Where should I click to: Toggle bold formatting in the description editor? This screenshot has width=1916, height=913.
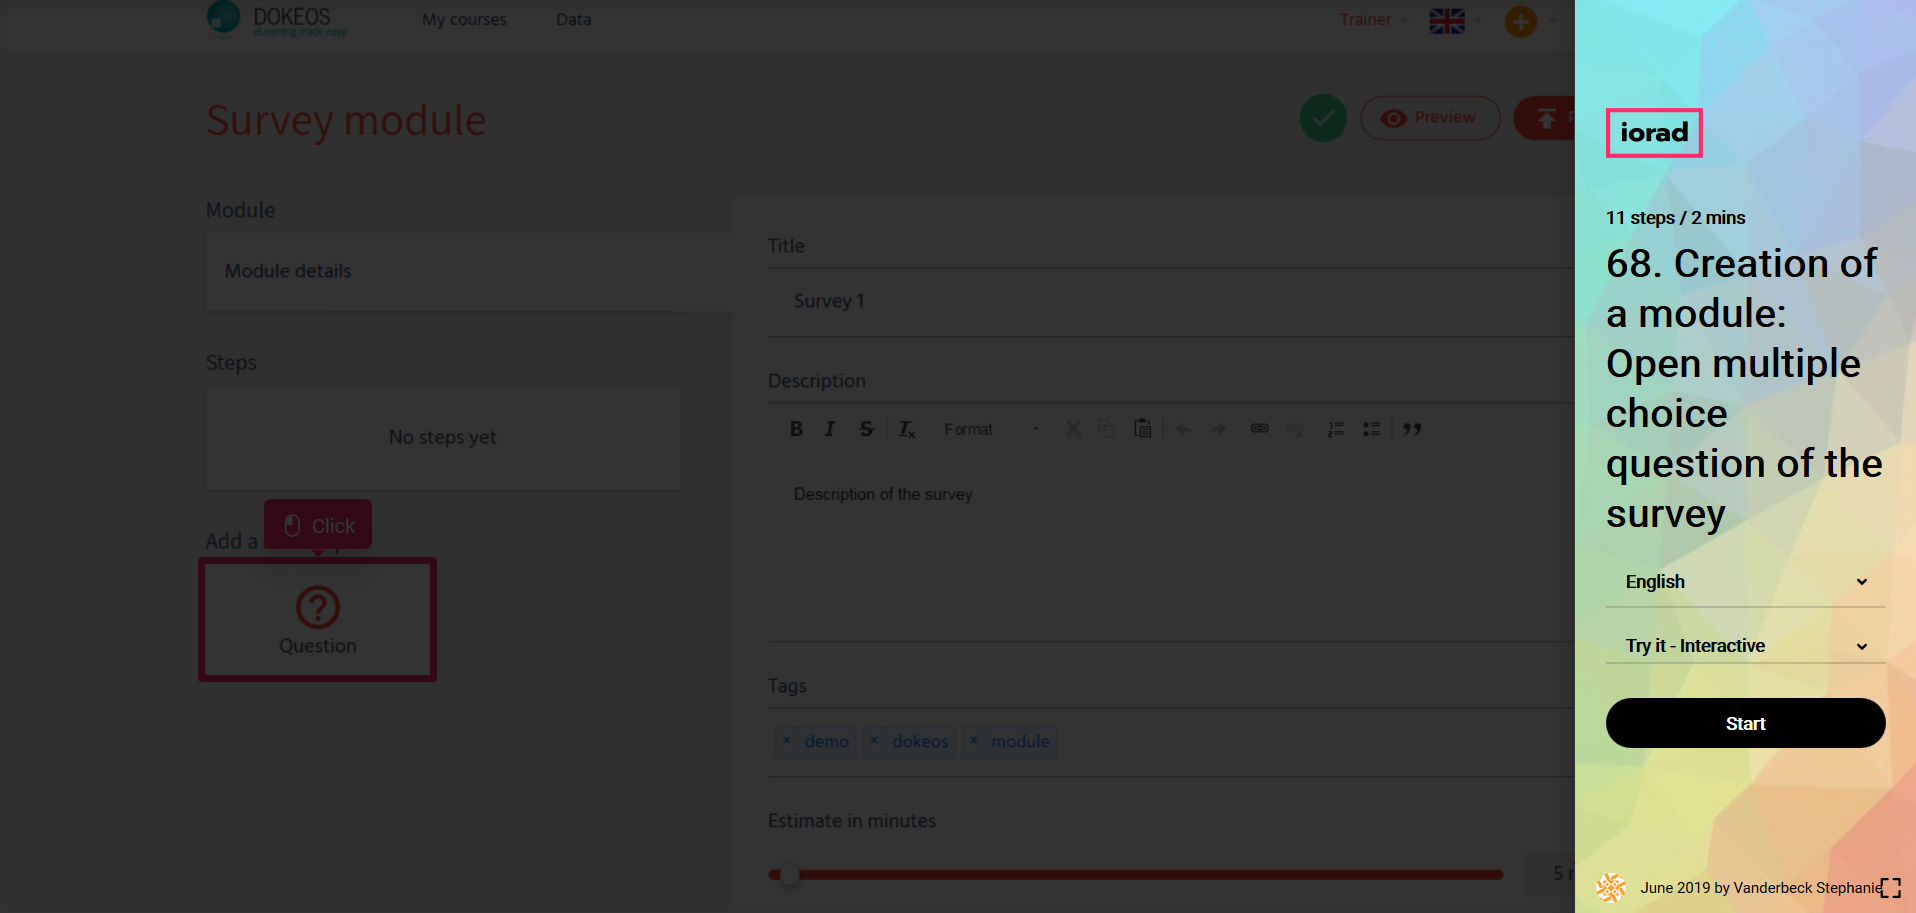pyautogui.click(x=796, y=429)
